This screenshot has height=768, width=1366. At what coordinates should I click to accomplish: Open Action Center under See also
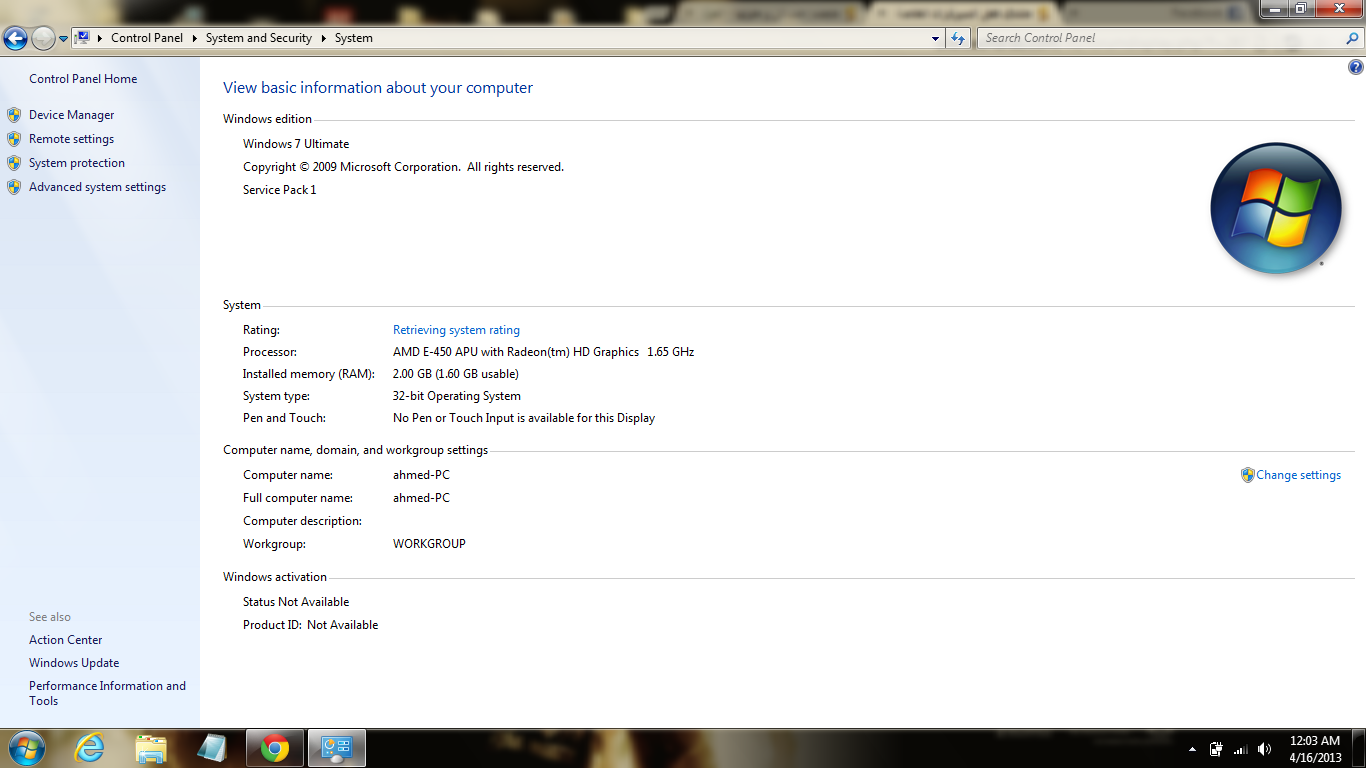click(x=66, y=640)
